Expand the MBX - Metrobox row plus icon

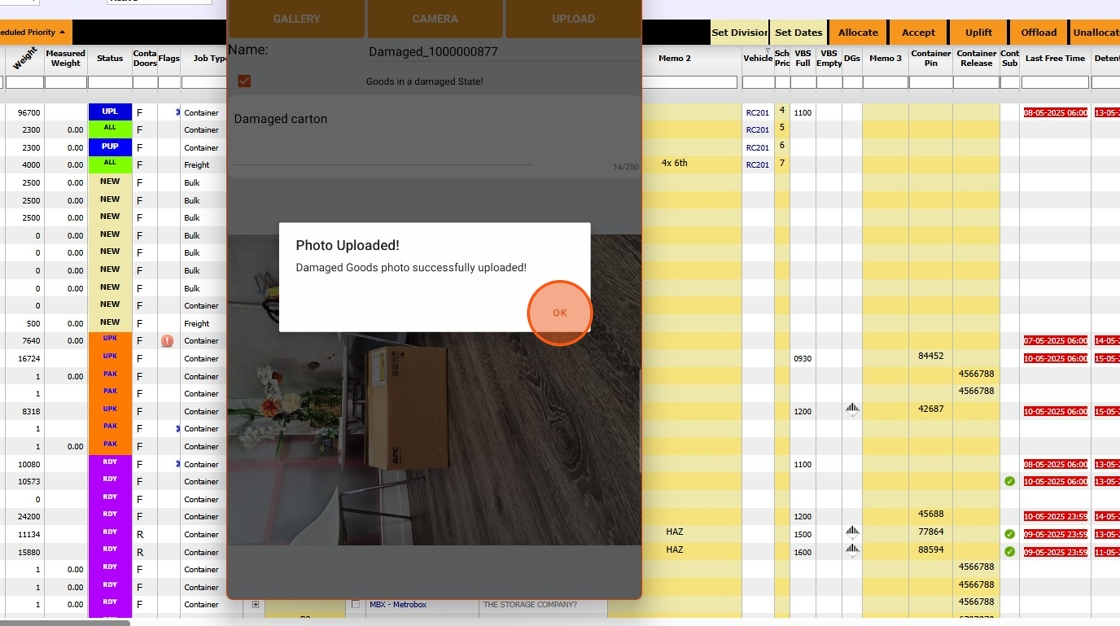[x=255, y=605]
